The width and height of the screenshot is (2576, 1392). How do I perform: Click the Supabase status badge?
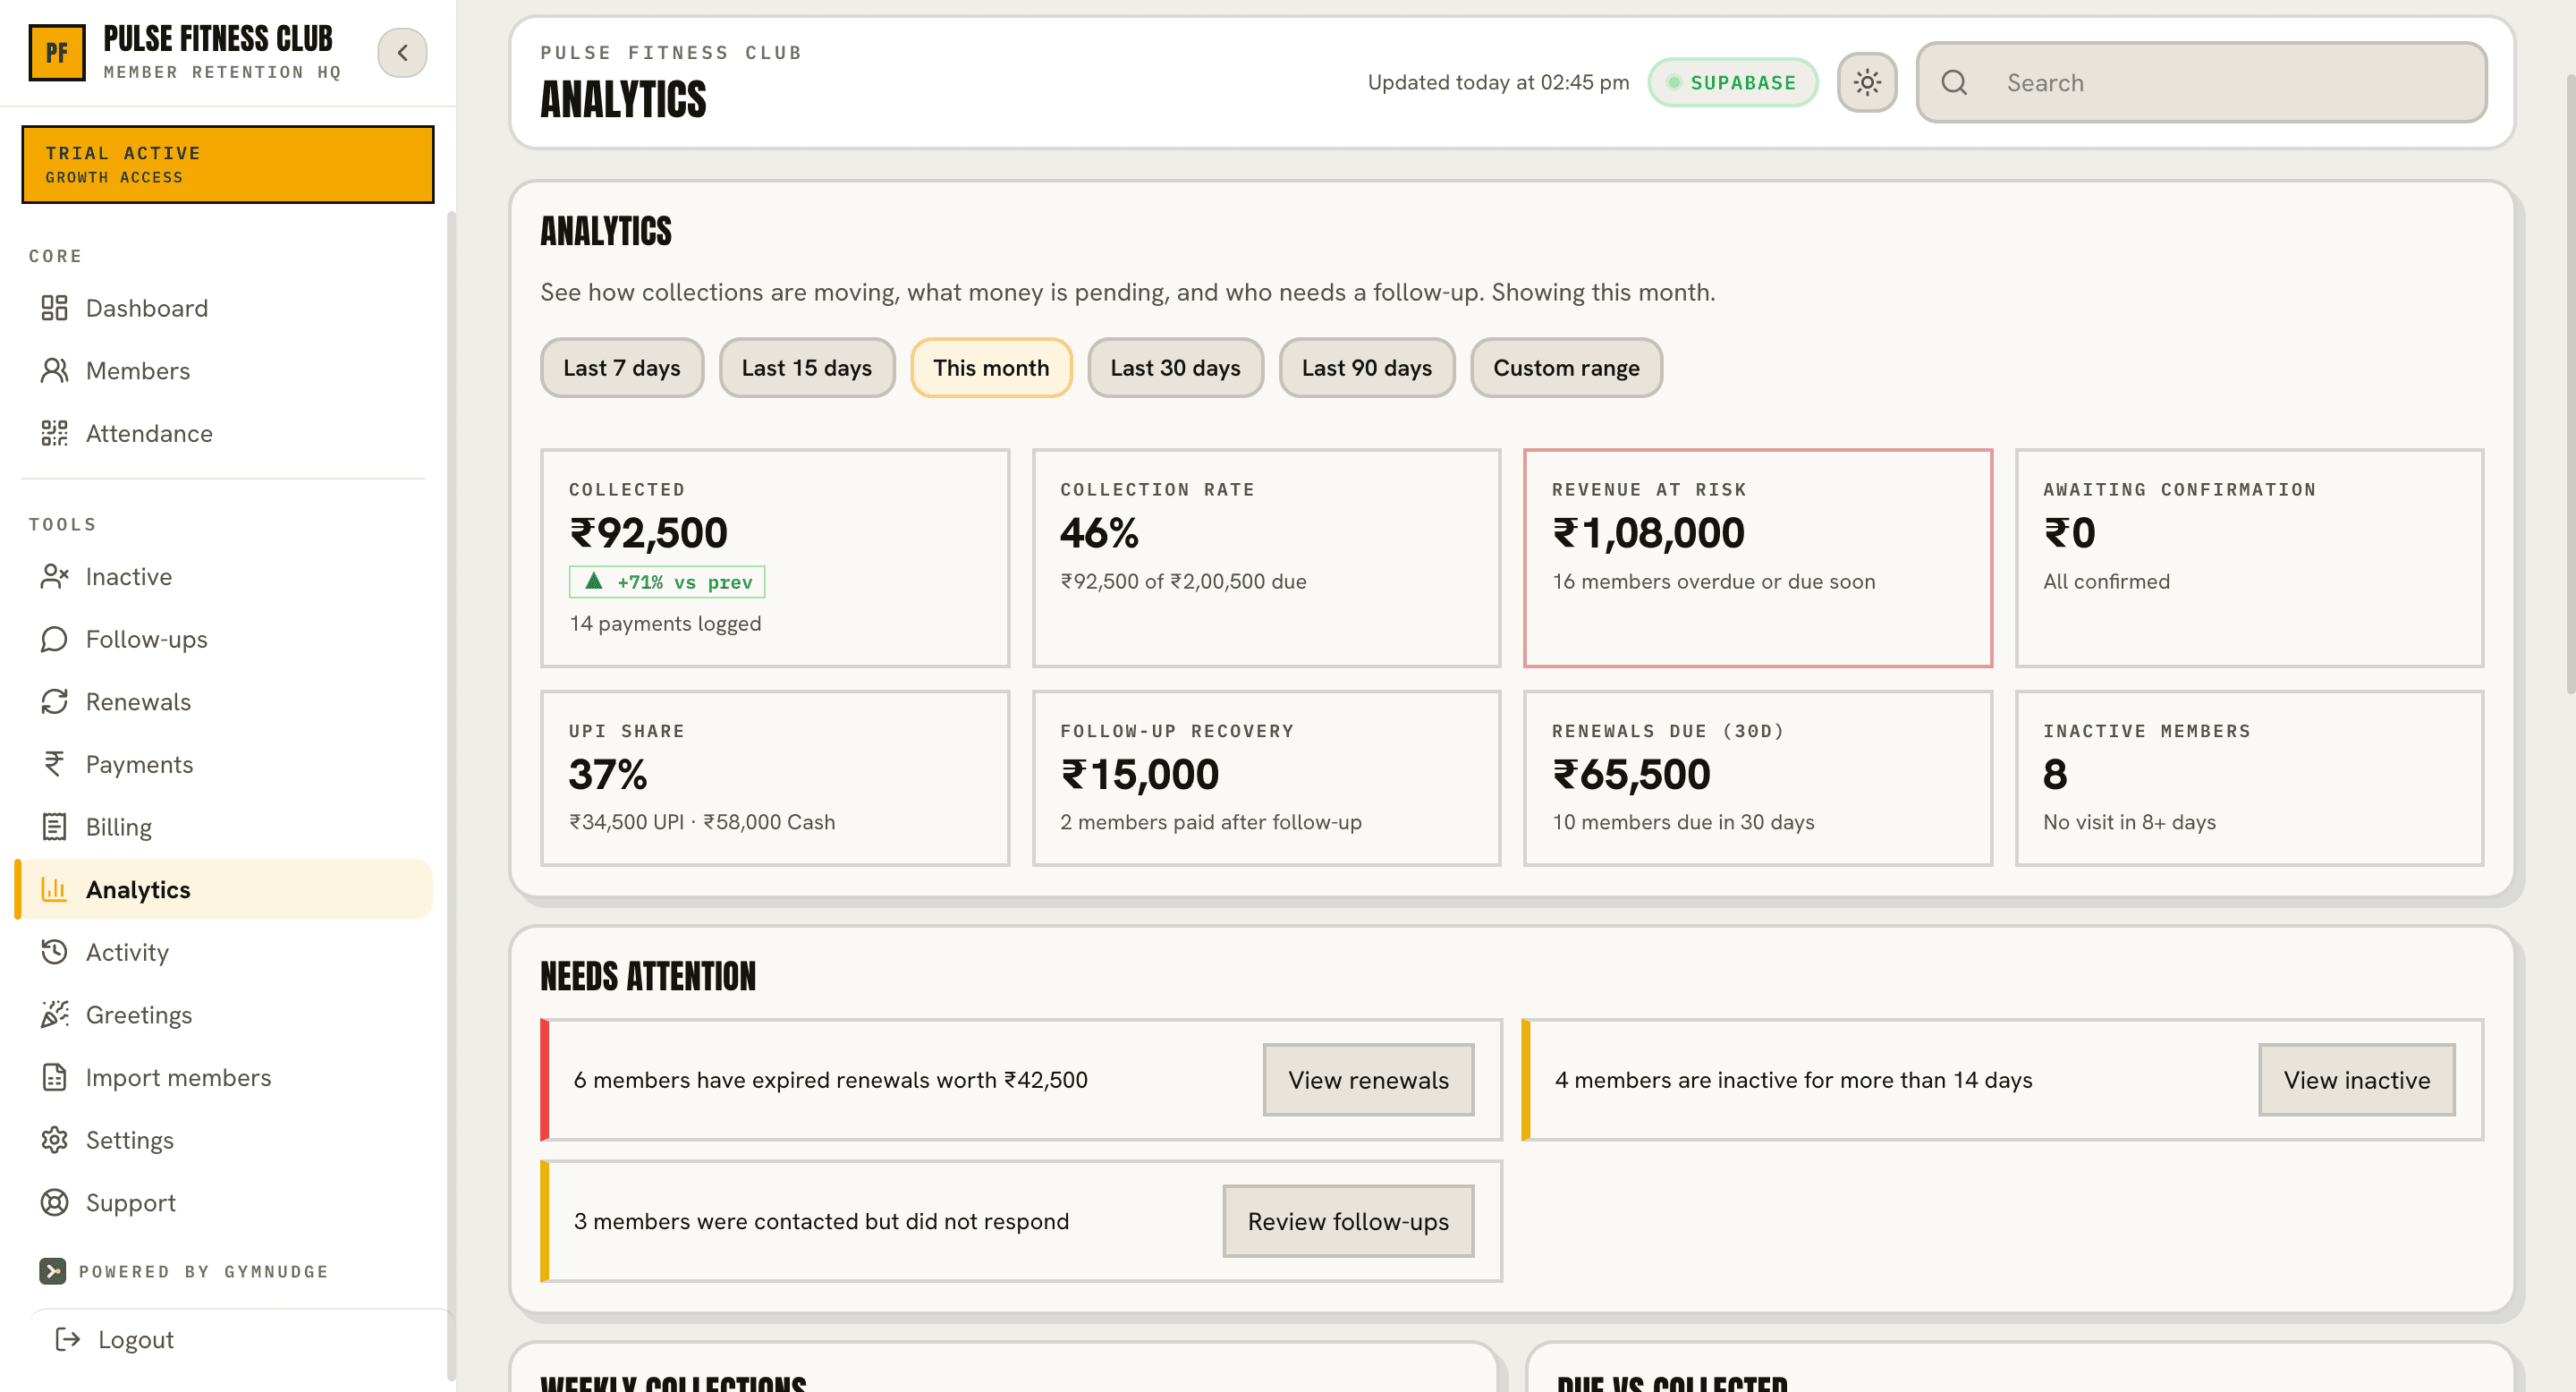(x=1732, y=82)
